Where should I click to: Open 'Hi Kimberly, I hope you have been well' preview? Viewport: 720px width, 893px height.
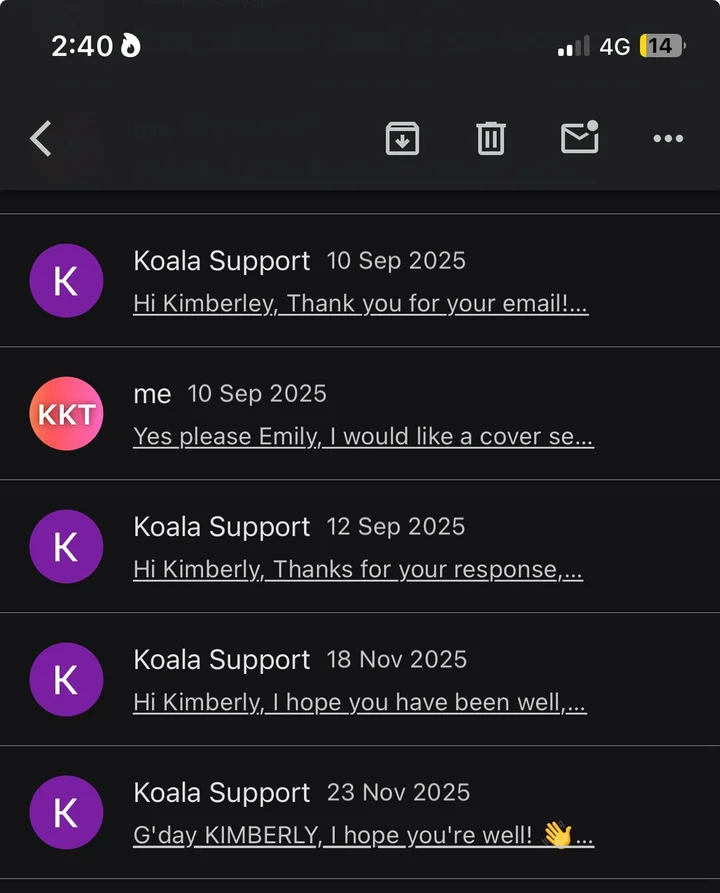359,703
